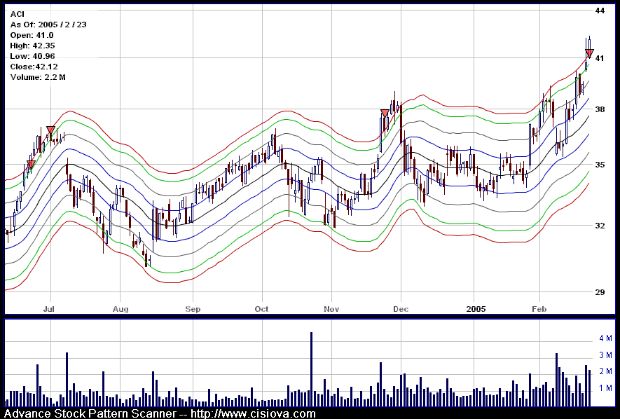Click the 'Advance Stock Pattern Scanner' footer text

click(90, 414)
